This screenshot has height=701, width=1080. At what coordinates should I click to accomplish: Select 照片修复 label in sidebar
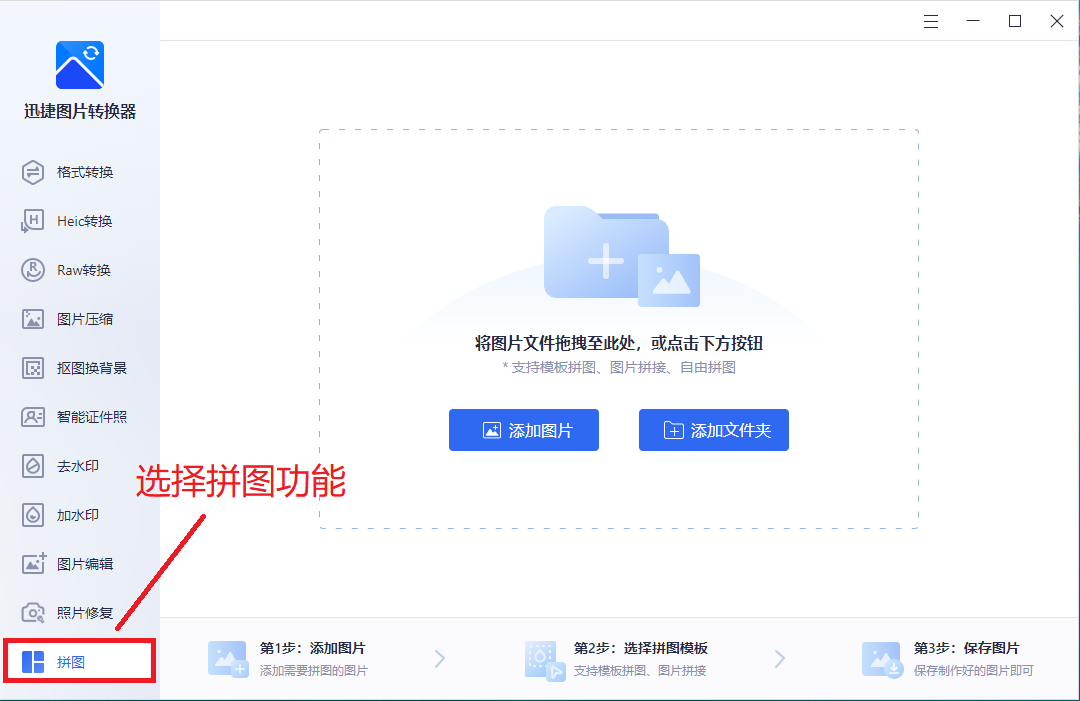point(85,613)
